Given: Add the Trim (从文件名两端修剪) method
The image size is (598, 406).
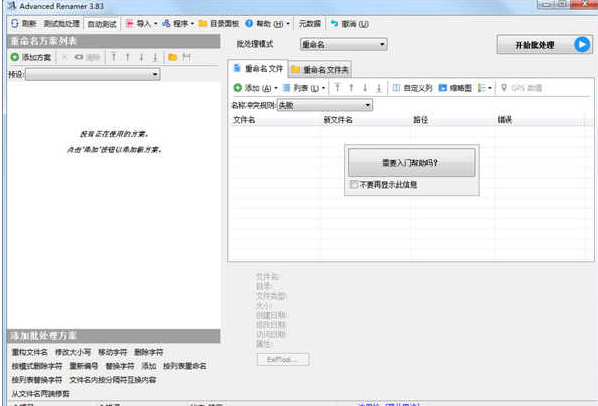Looking at the screenshot, I should click(40, 393).
